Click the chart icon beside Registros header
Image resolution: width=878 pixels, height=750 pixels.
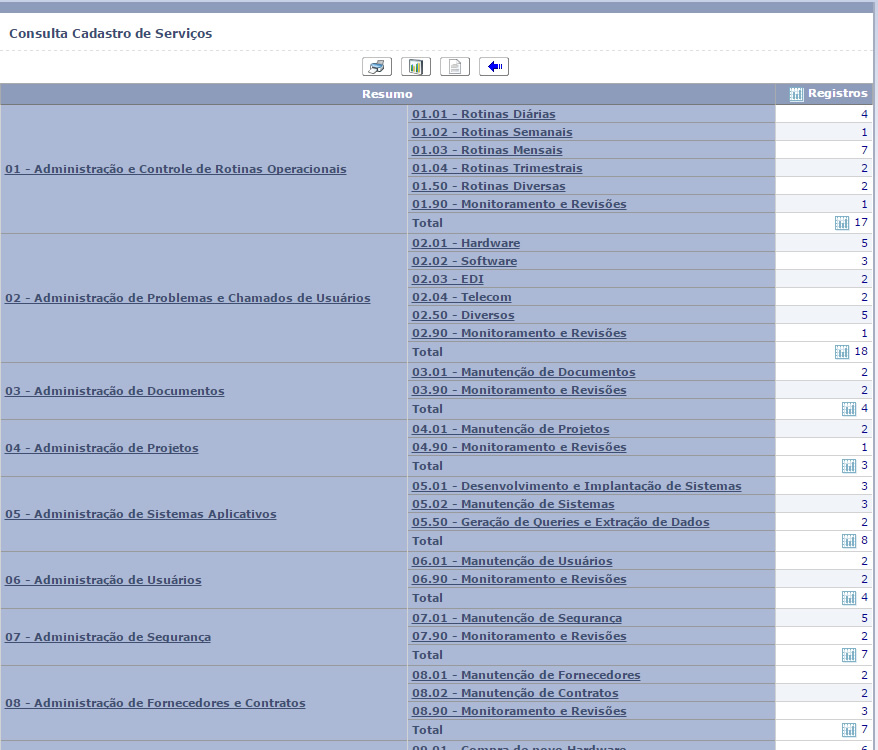(x=796, y=94)
